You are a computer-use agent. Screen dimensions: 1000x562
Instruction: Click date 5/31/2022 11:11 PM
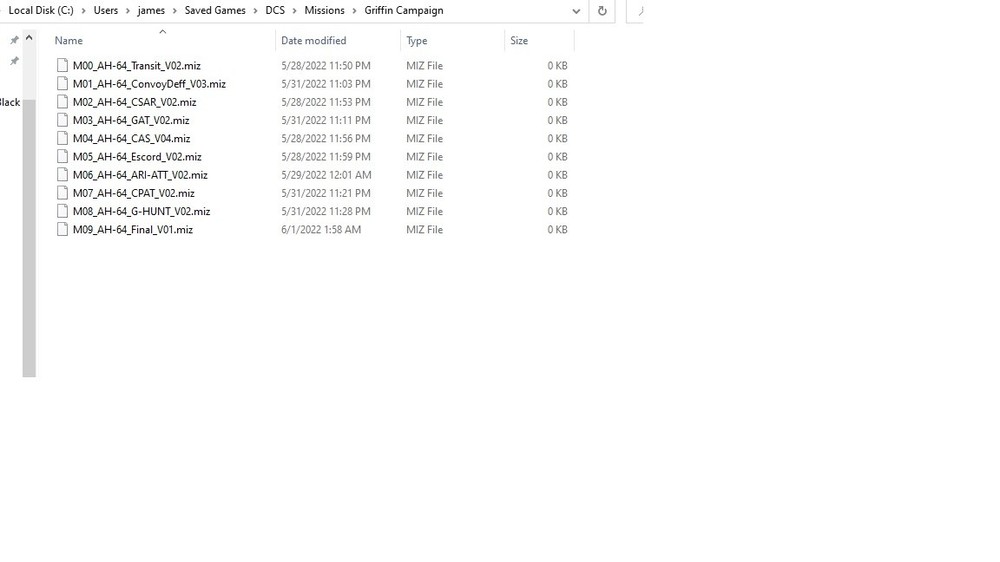click(326, 120)
